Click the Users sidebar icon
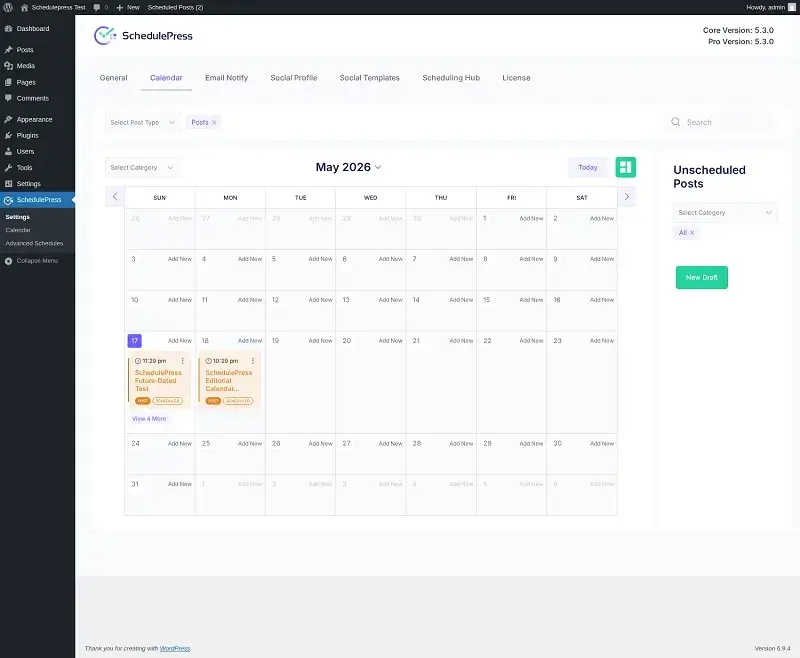The height and width of the screenshot is (658, 800). [x=8, y=151]
